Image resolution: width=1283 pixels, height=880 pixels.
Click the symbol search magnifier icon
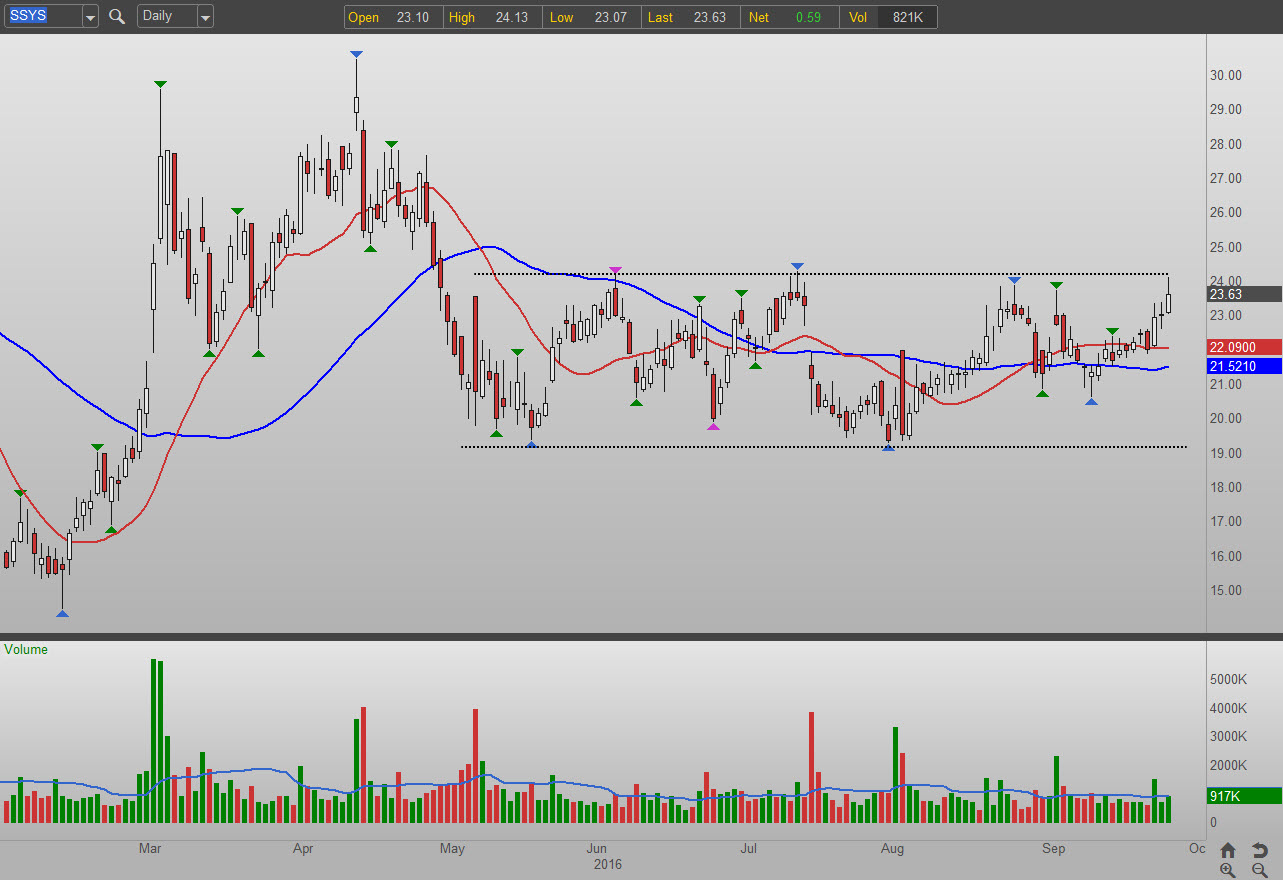pos(117,17)
